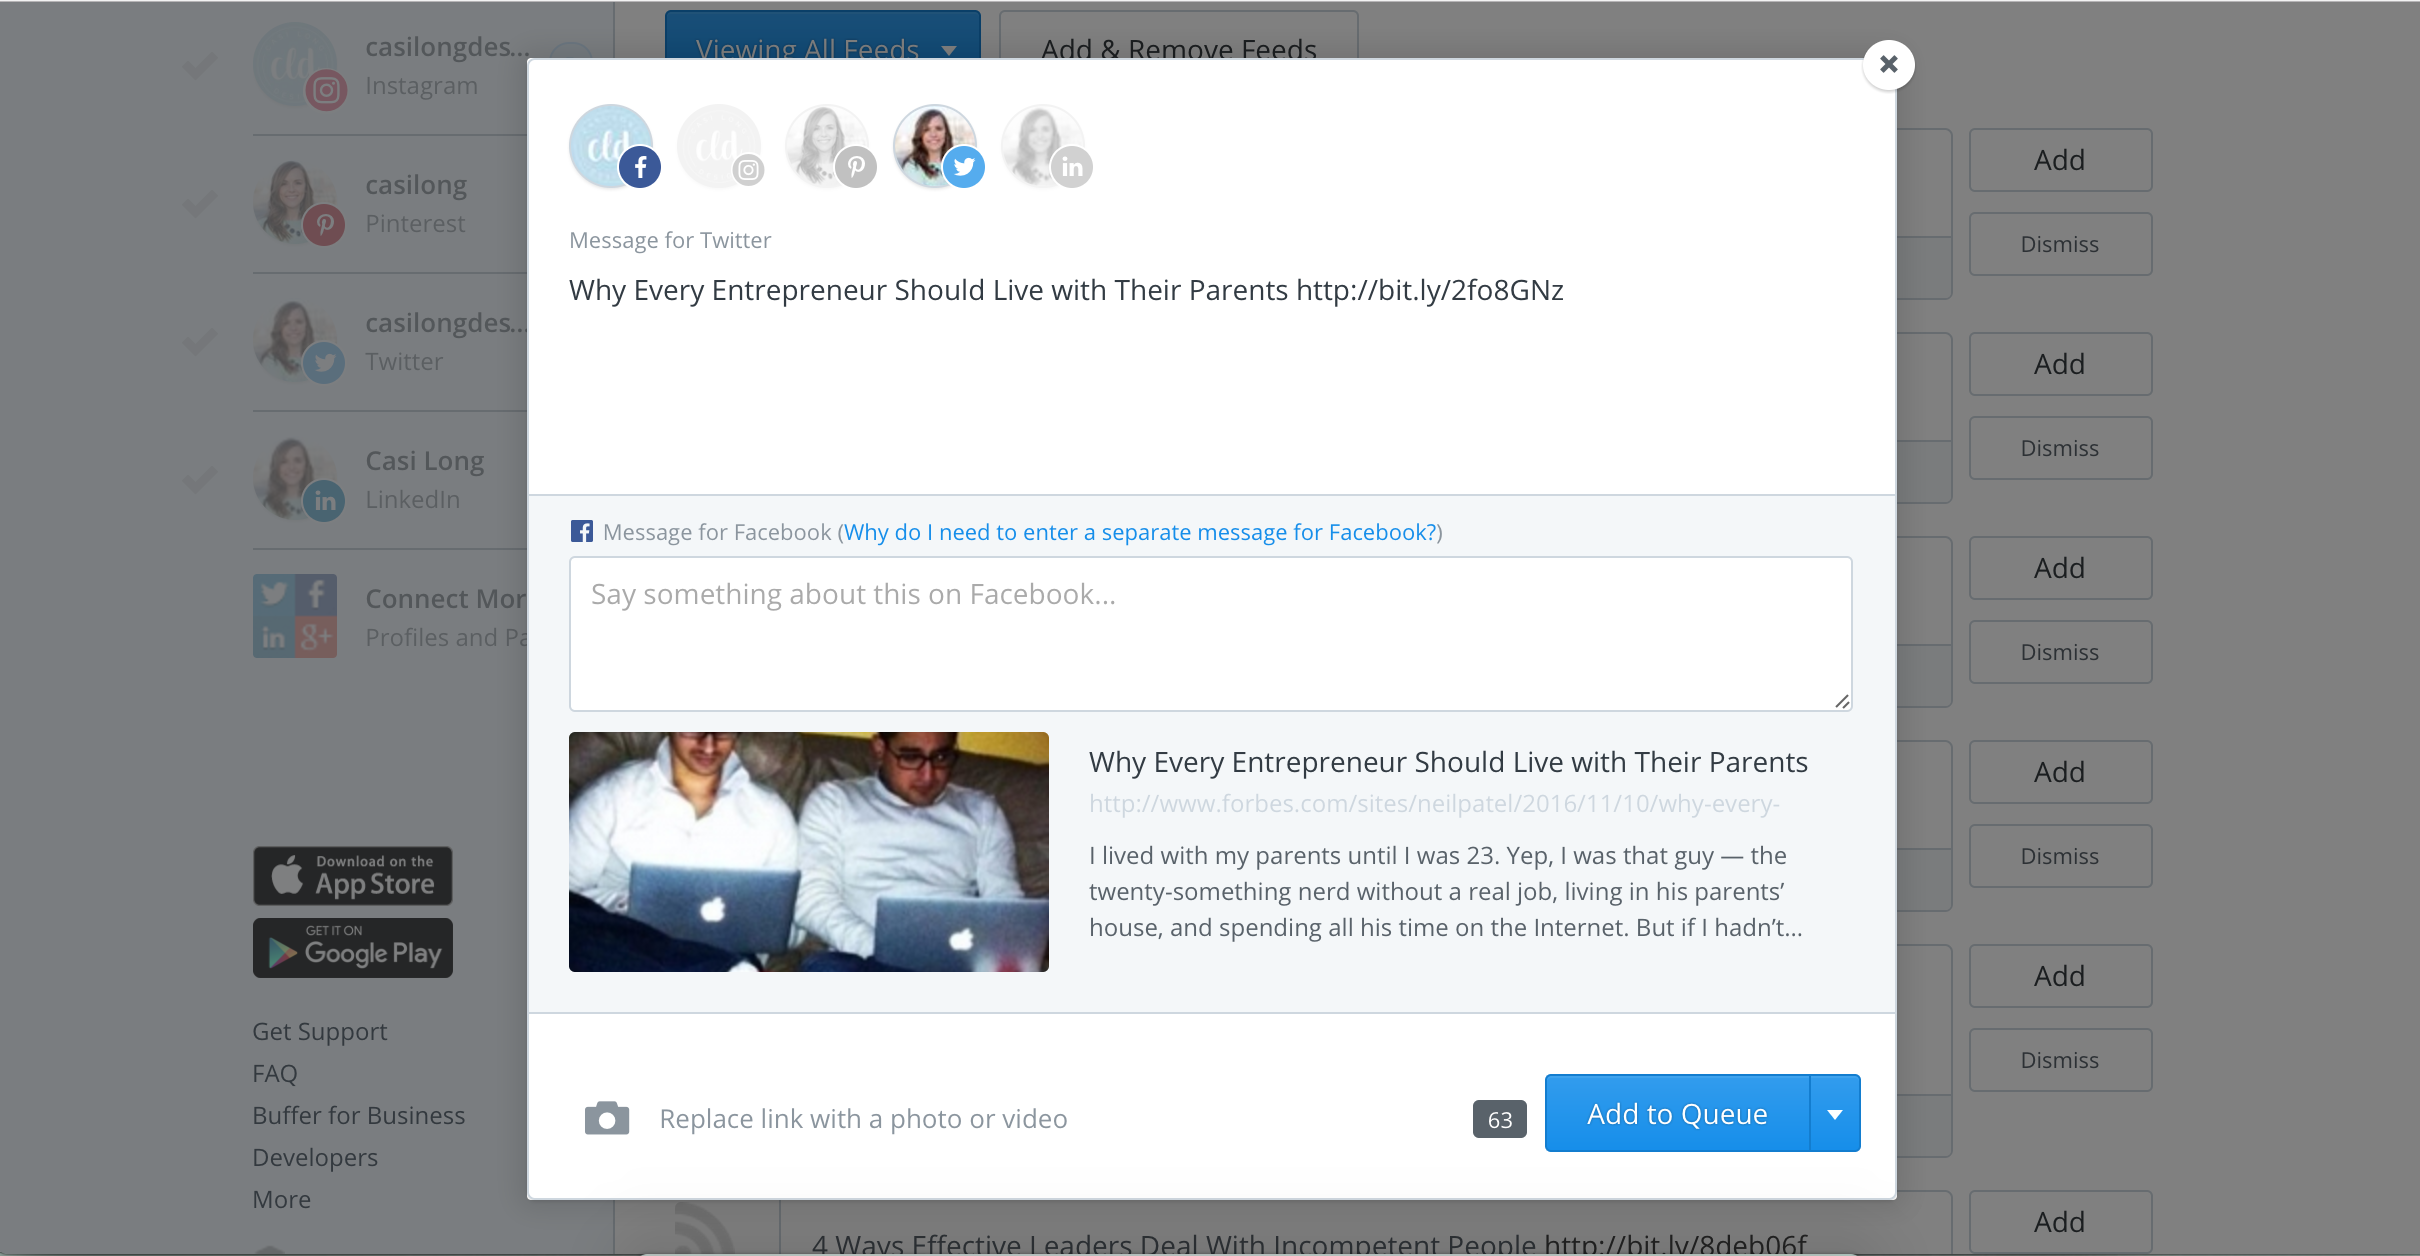Open the Get Support link
This screenshot has width=2420, height=1256.
point(319,1032)
